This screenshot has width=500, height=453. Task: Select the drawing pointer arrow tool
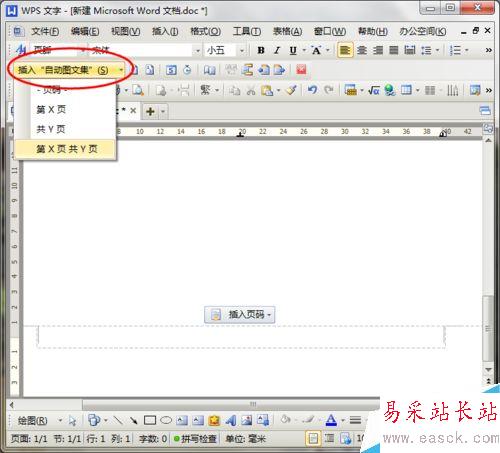pyautogui.click(x=72, y=421)
